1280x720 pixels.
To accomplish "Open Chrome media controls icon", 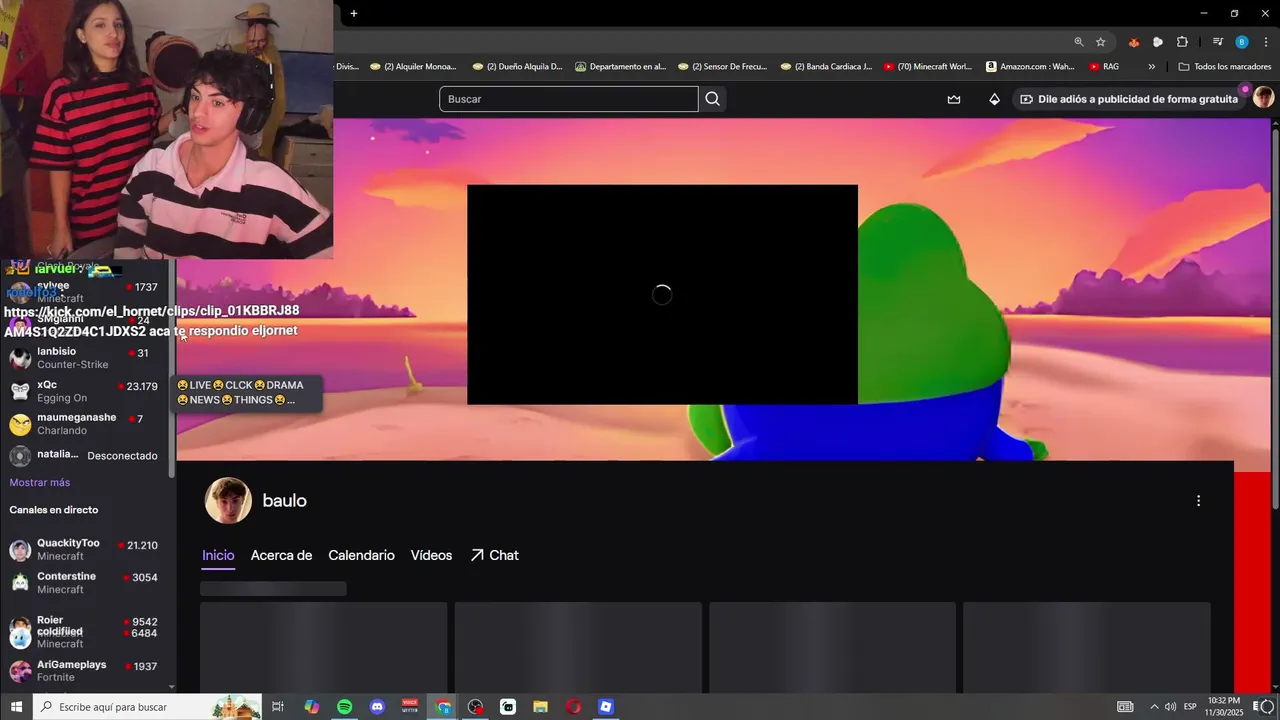I will tap(1217, 42).
